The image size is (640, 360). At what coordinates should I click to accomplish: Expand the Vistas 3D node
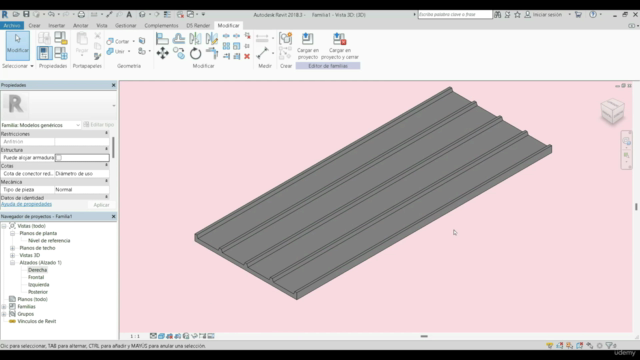pyautogui.click(x=12, y=255)
